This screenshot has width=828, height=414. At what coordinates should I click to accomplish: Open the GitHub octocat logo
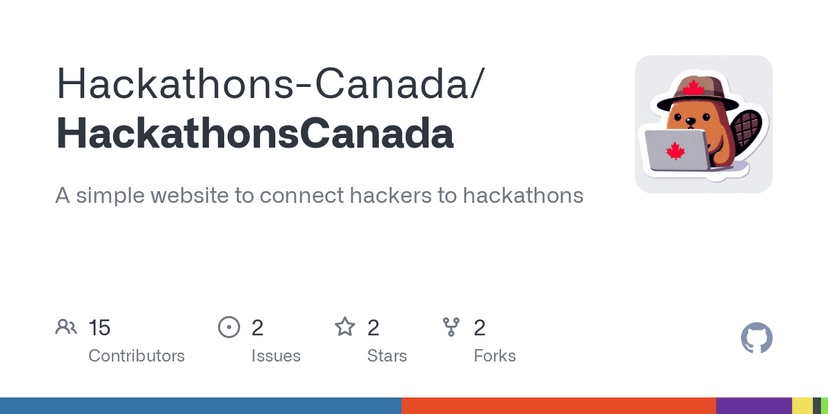756,338
